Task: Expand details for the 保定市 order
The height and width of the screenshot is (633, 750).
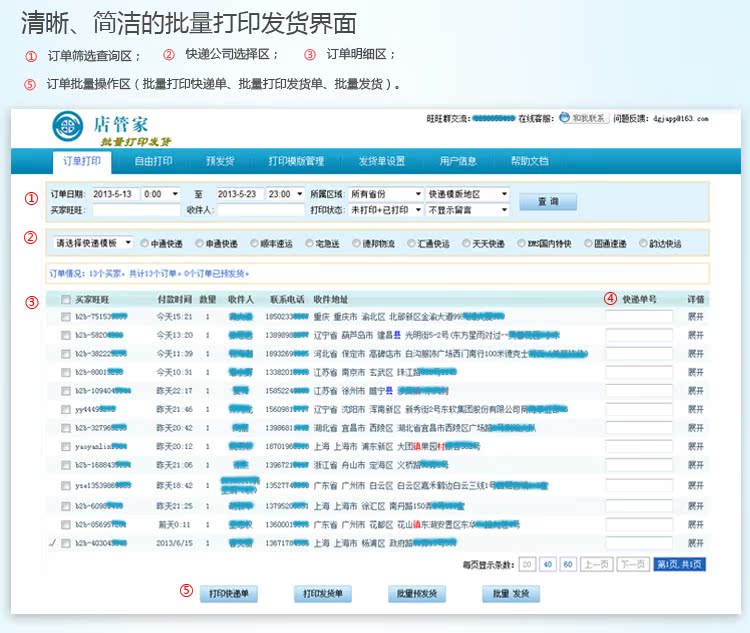Action: pos(695,354)
